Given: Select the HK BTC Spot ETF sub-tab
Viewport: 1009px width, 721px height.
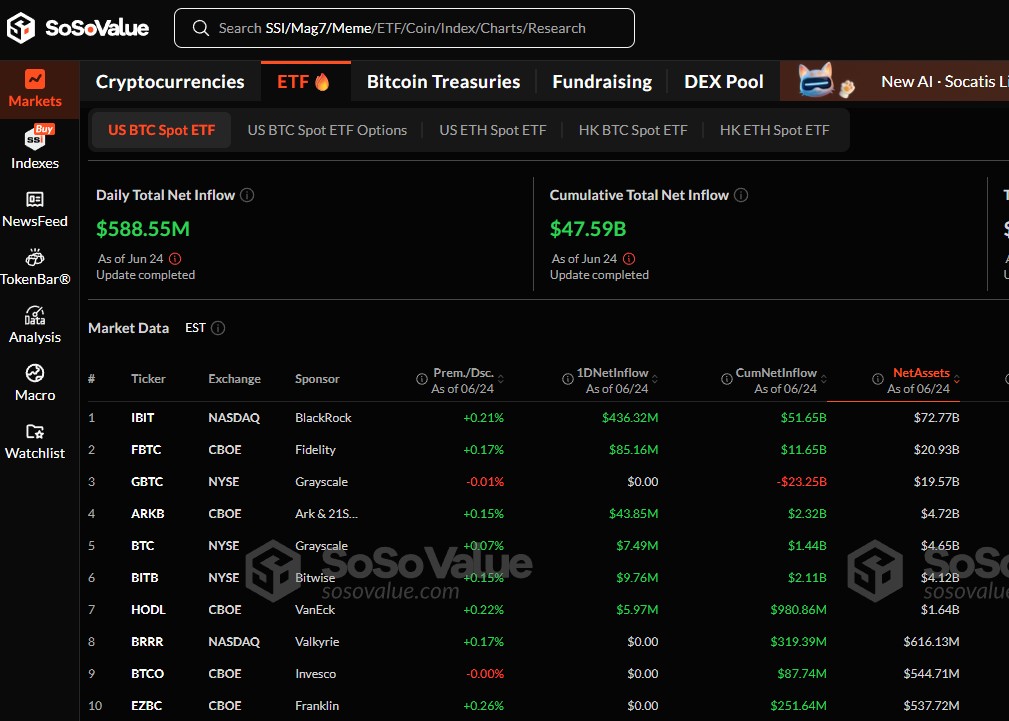Looking at the screenshot, I should 633,130.
